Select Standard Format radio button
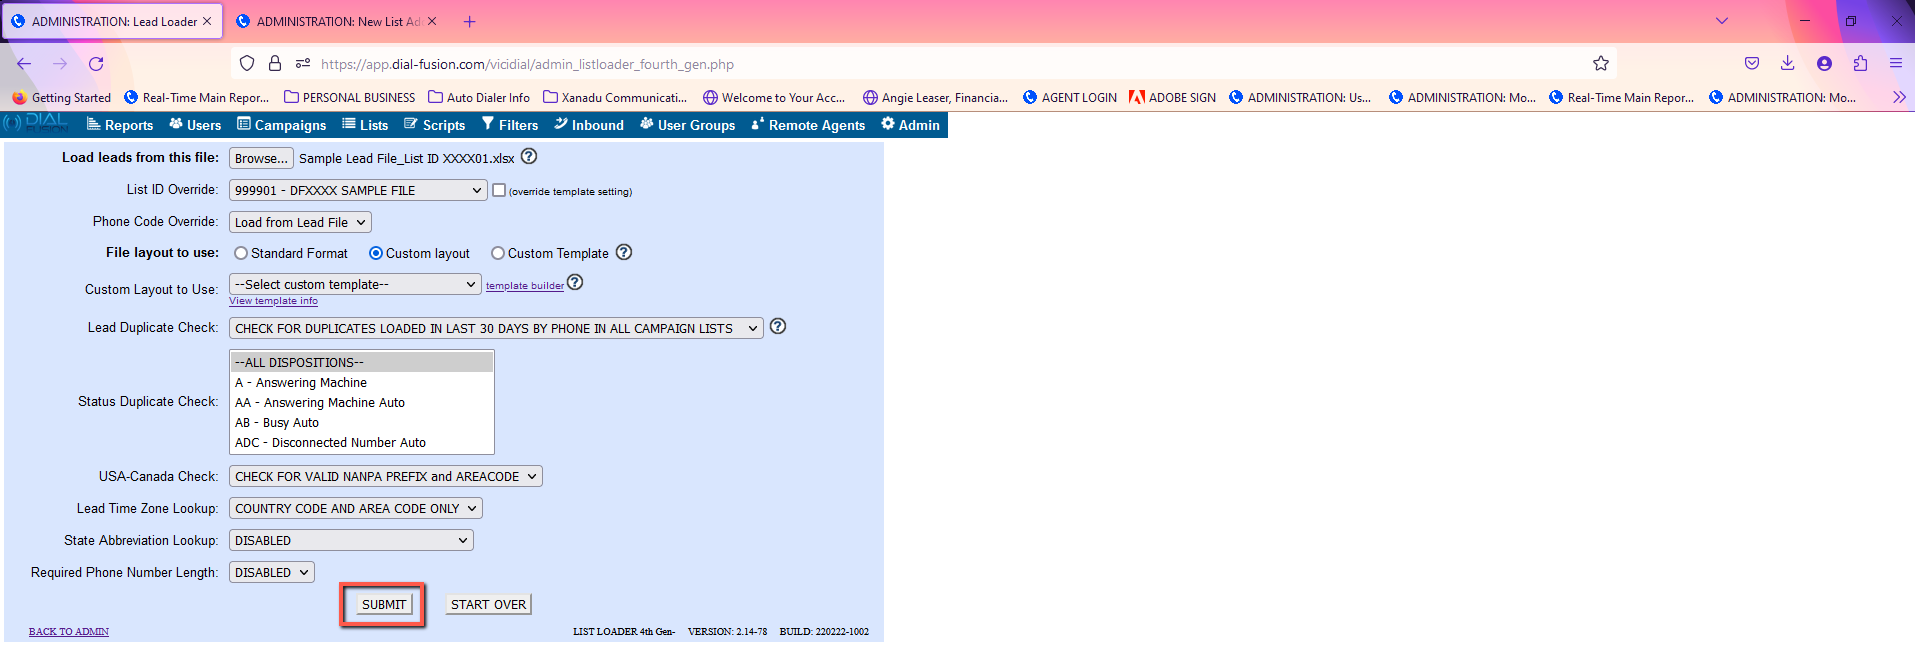The width and height of the screenshot is (1915, 647). pos(241,253)
